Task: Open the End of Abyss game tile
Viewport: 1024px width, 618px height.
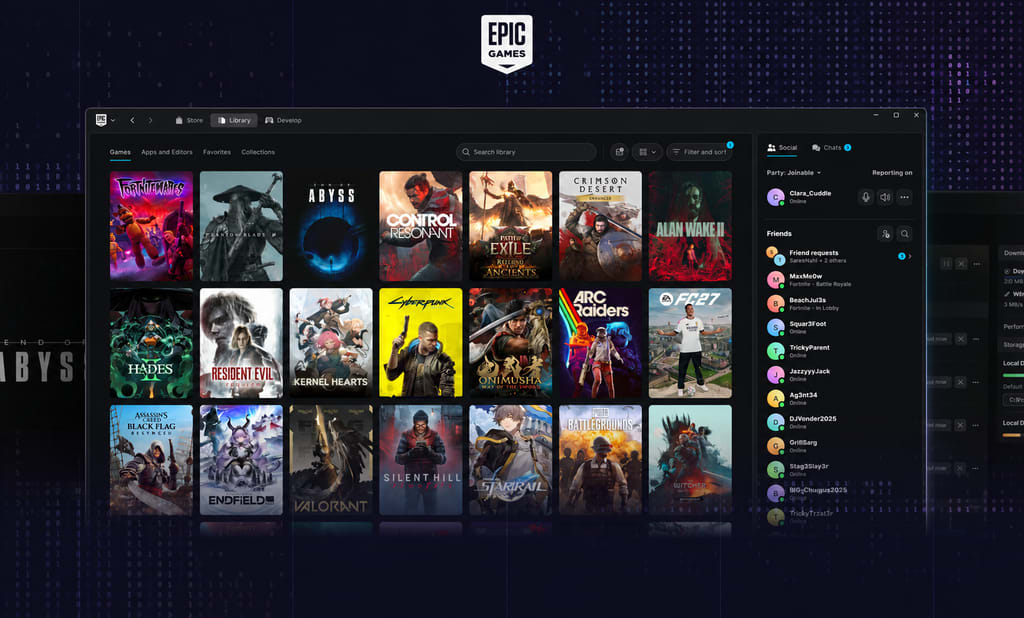Action: pyautogui.click(x=331, y=226)
